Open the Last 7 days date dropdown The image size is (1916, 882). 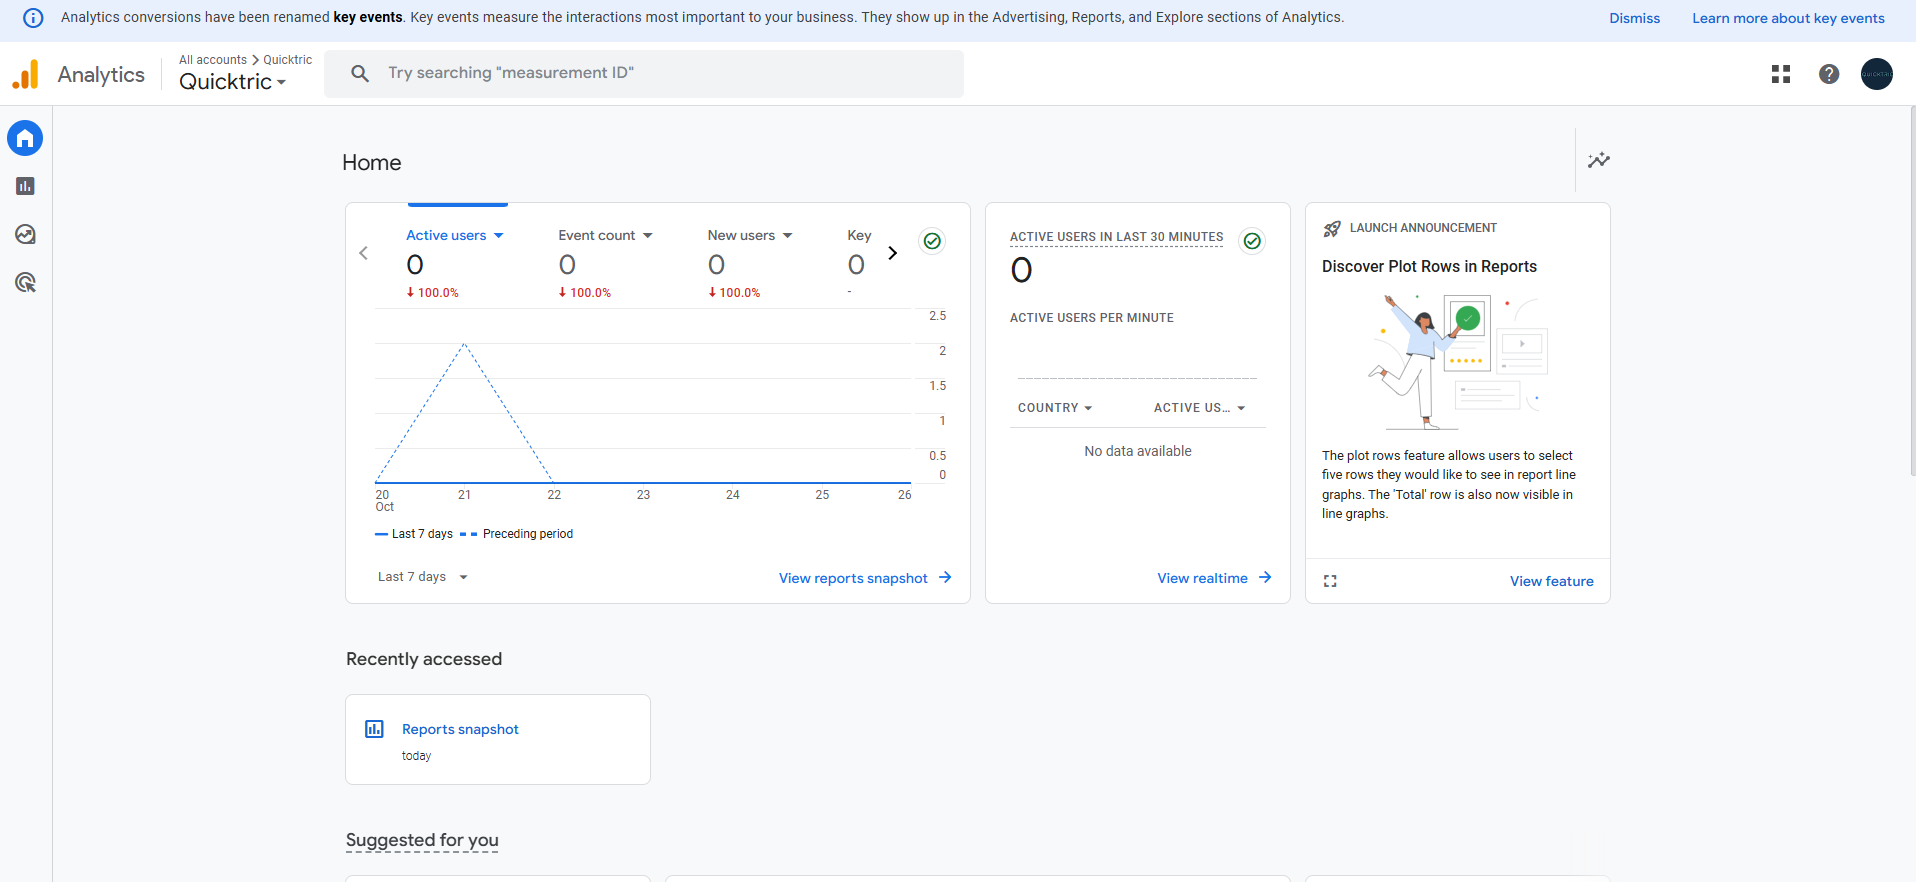423,577
